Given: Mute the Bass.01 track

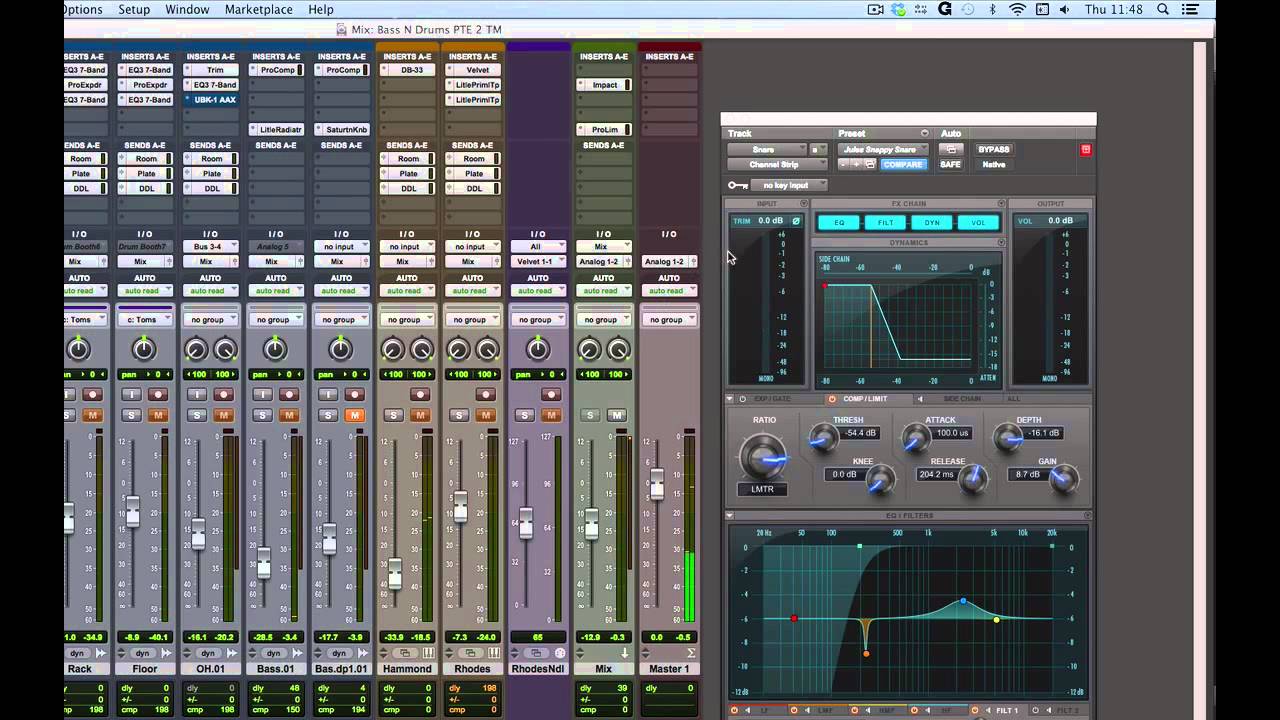Looking at the screenshot, I should pos(289,415).
